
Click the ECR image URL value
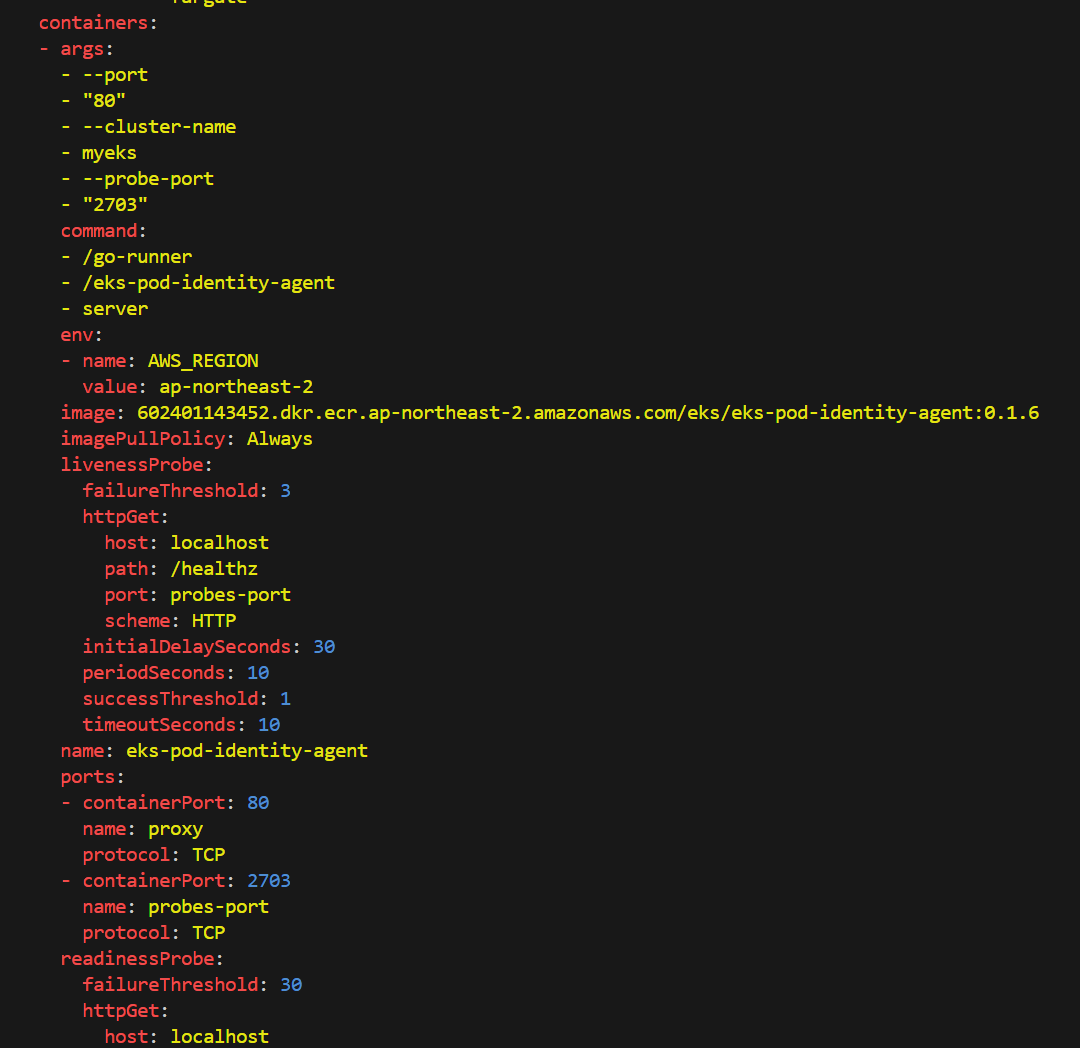588,413
